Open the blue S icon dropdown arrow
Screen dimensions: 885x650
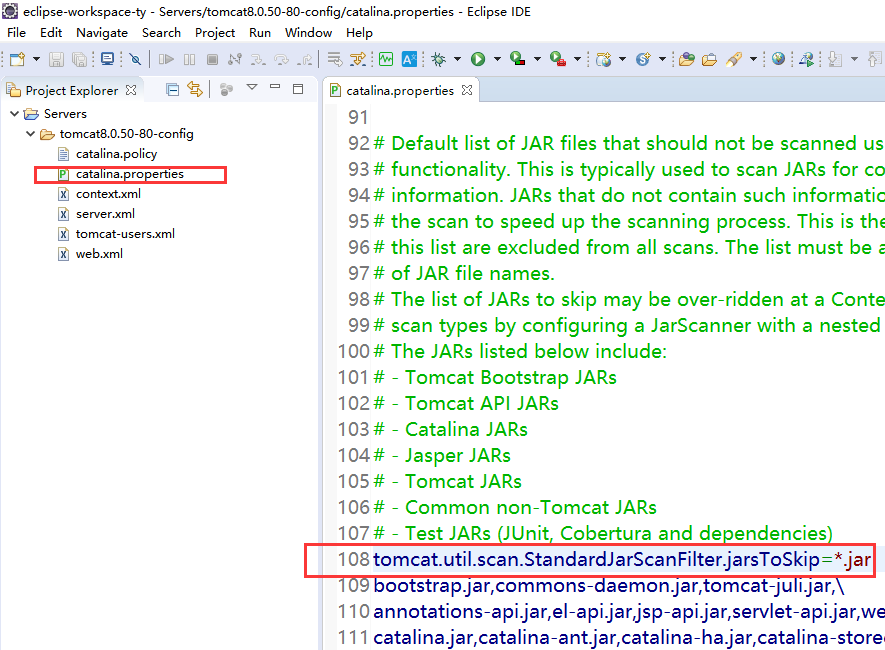click(x=663, y=59)
